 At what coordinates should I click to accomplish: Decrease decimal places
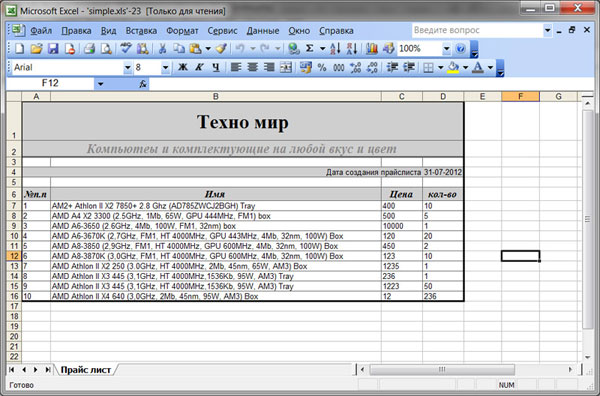coord(372,68)
